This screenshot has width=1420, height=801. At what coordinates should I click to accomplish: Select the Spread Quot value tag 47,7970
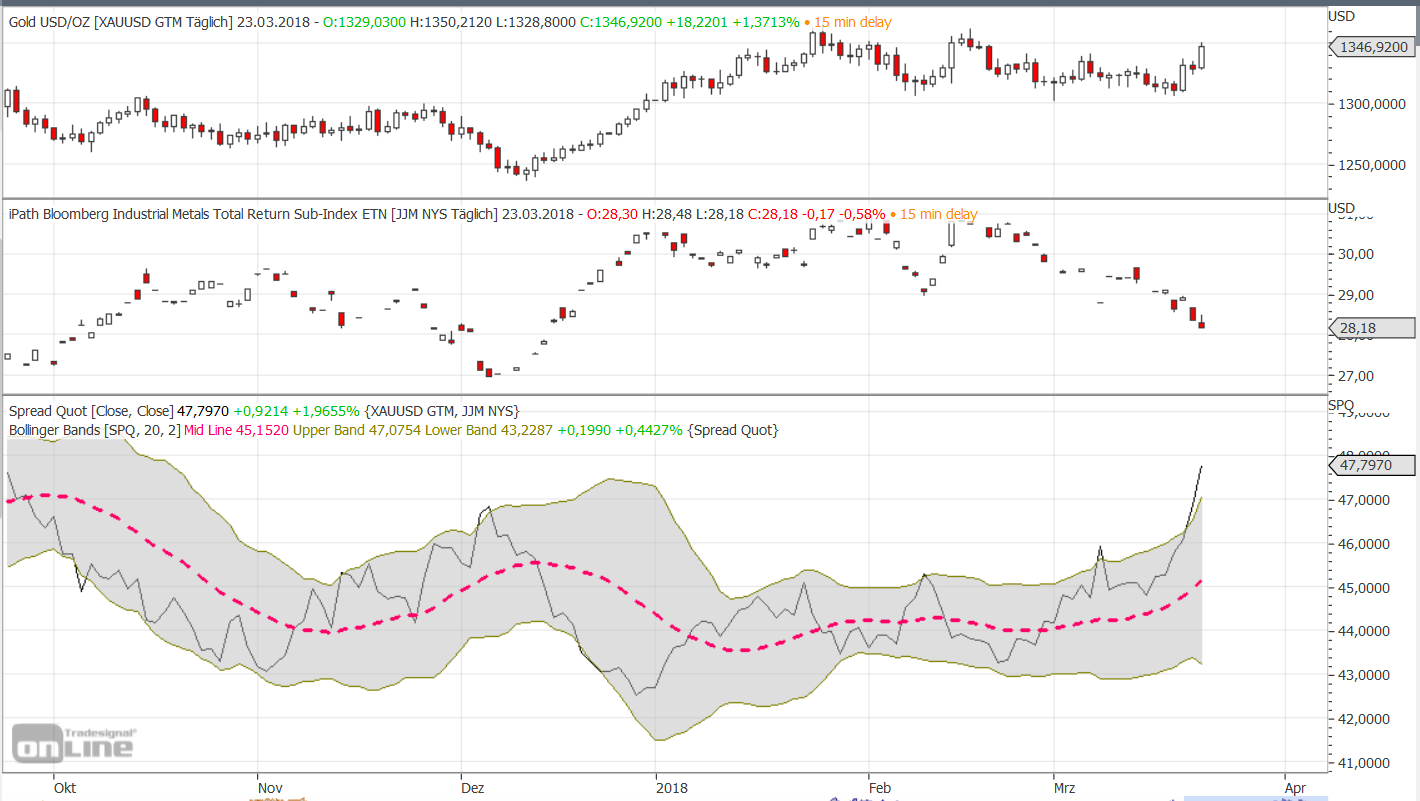(x=1374, y=465)
